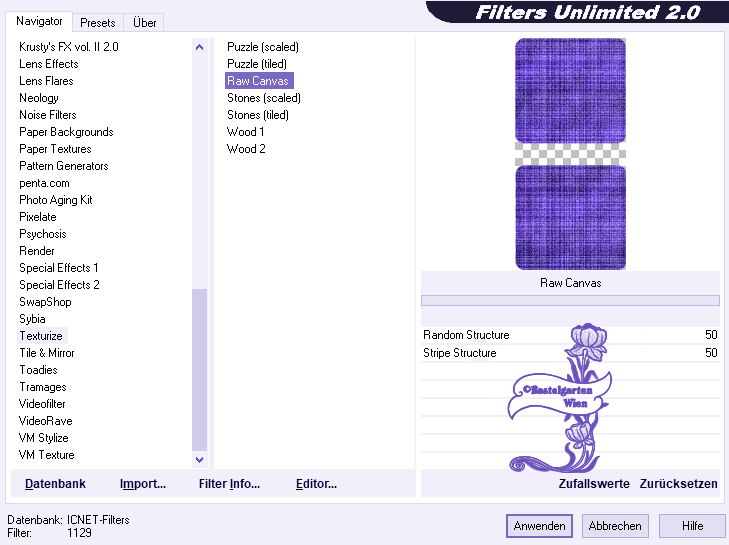Select Paper Textures category
The height and width of the screenshot is (545, 729).
55,149
